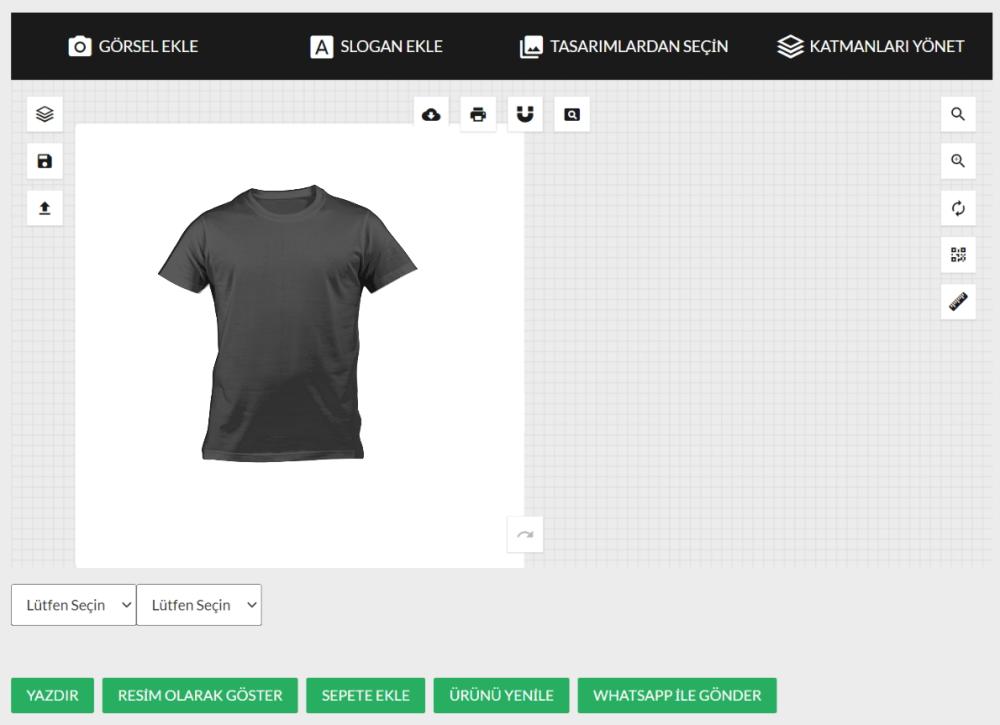Click WHATSAPP İLE GÖNDER button
The width and height of the screenshot is (1000, 725).
coord(677,695)
